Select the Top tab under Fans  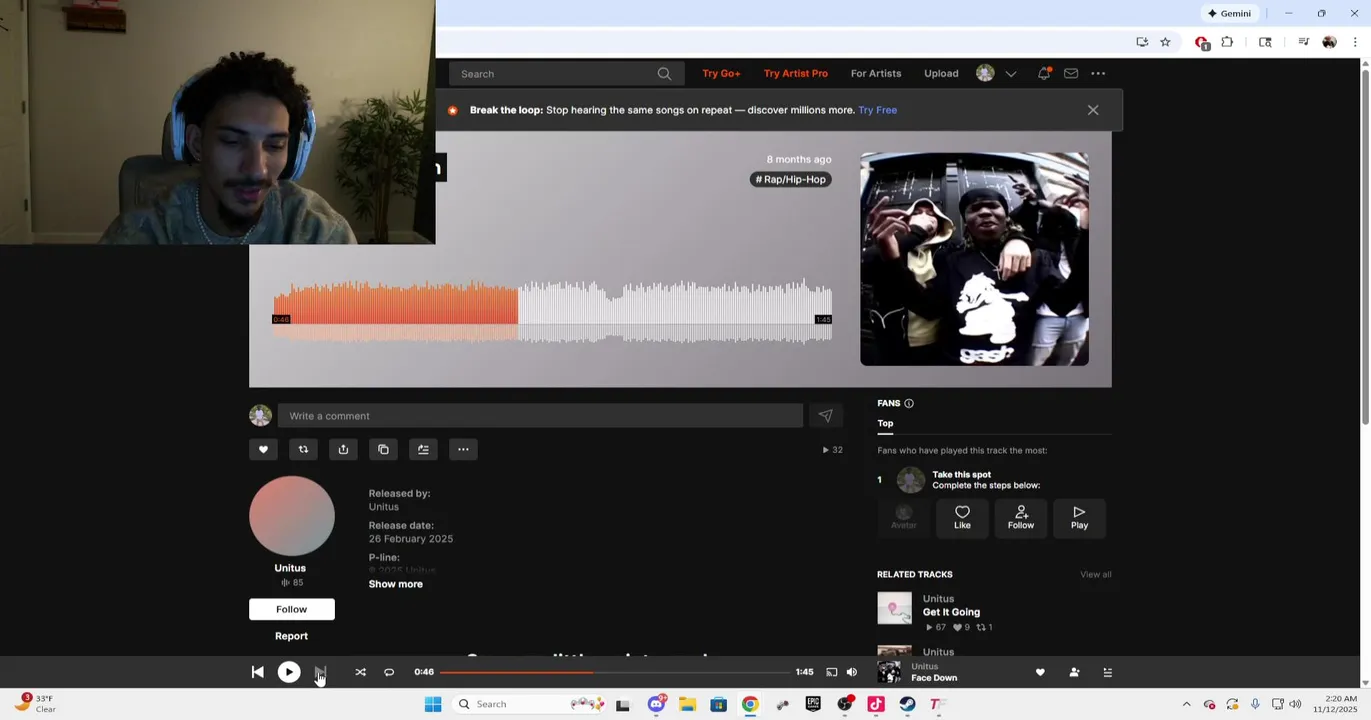pyautogui.click(x=885, y=423)
